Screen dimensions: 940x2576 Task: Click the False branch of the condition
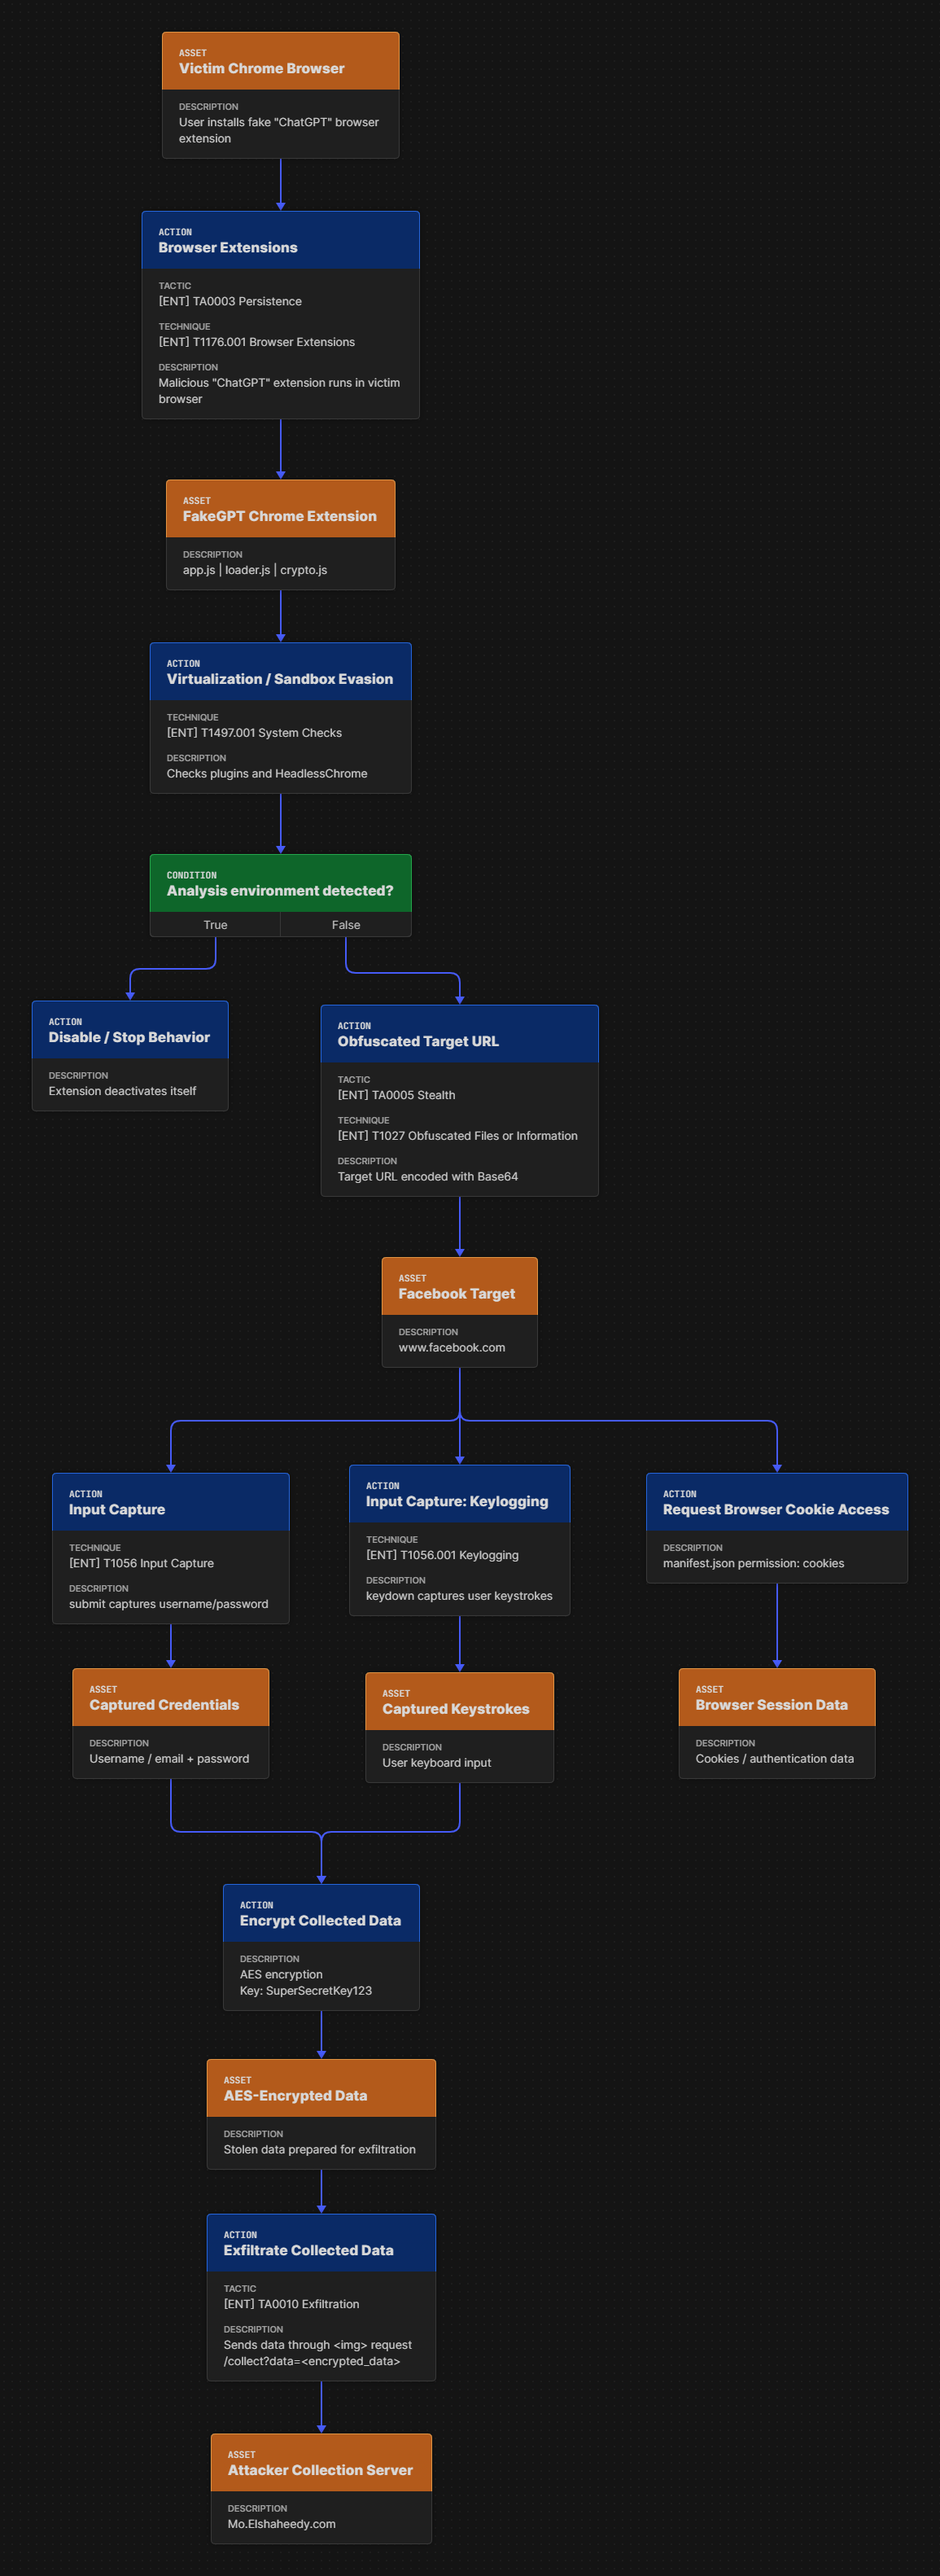[346, 925]
